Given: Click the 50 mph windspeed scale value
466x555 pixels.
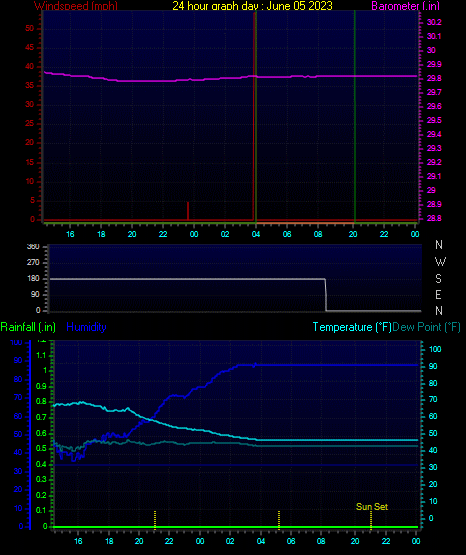Looking at the screenshot, I should point(30,28).
